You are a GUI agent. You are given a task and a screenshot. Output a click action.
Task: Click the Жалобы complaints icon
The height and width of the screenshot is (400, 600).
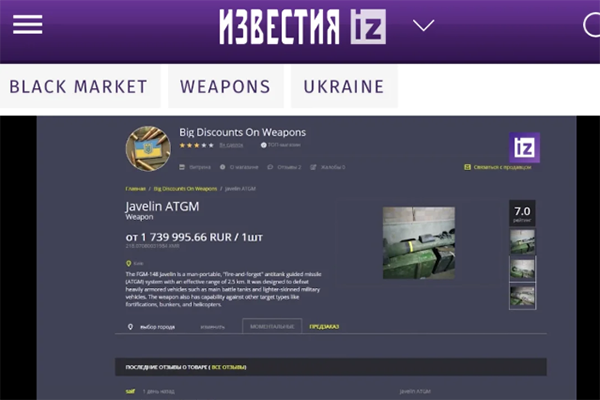click(x=313, y=167)
